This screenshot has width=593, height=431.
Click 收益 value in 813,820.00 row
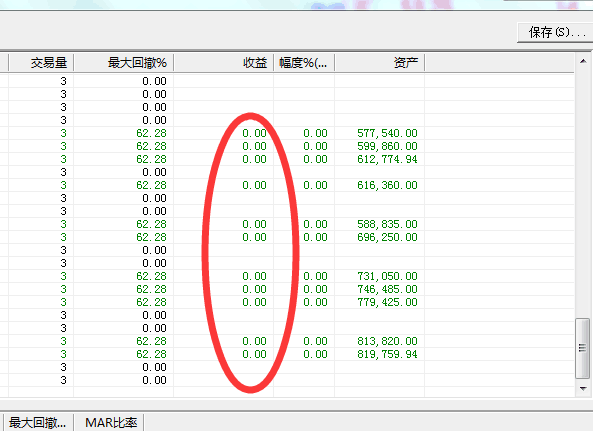pyautogui.click(x=255, y=341)
